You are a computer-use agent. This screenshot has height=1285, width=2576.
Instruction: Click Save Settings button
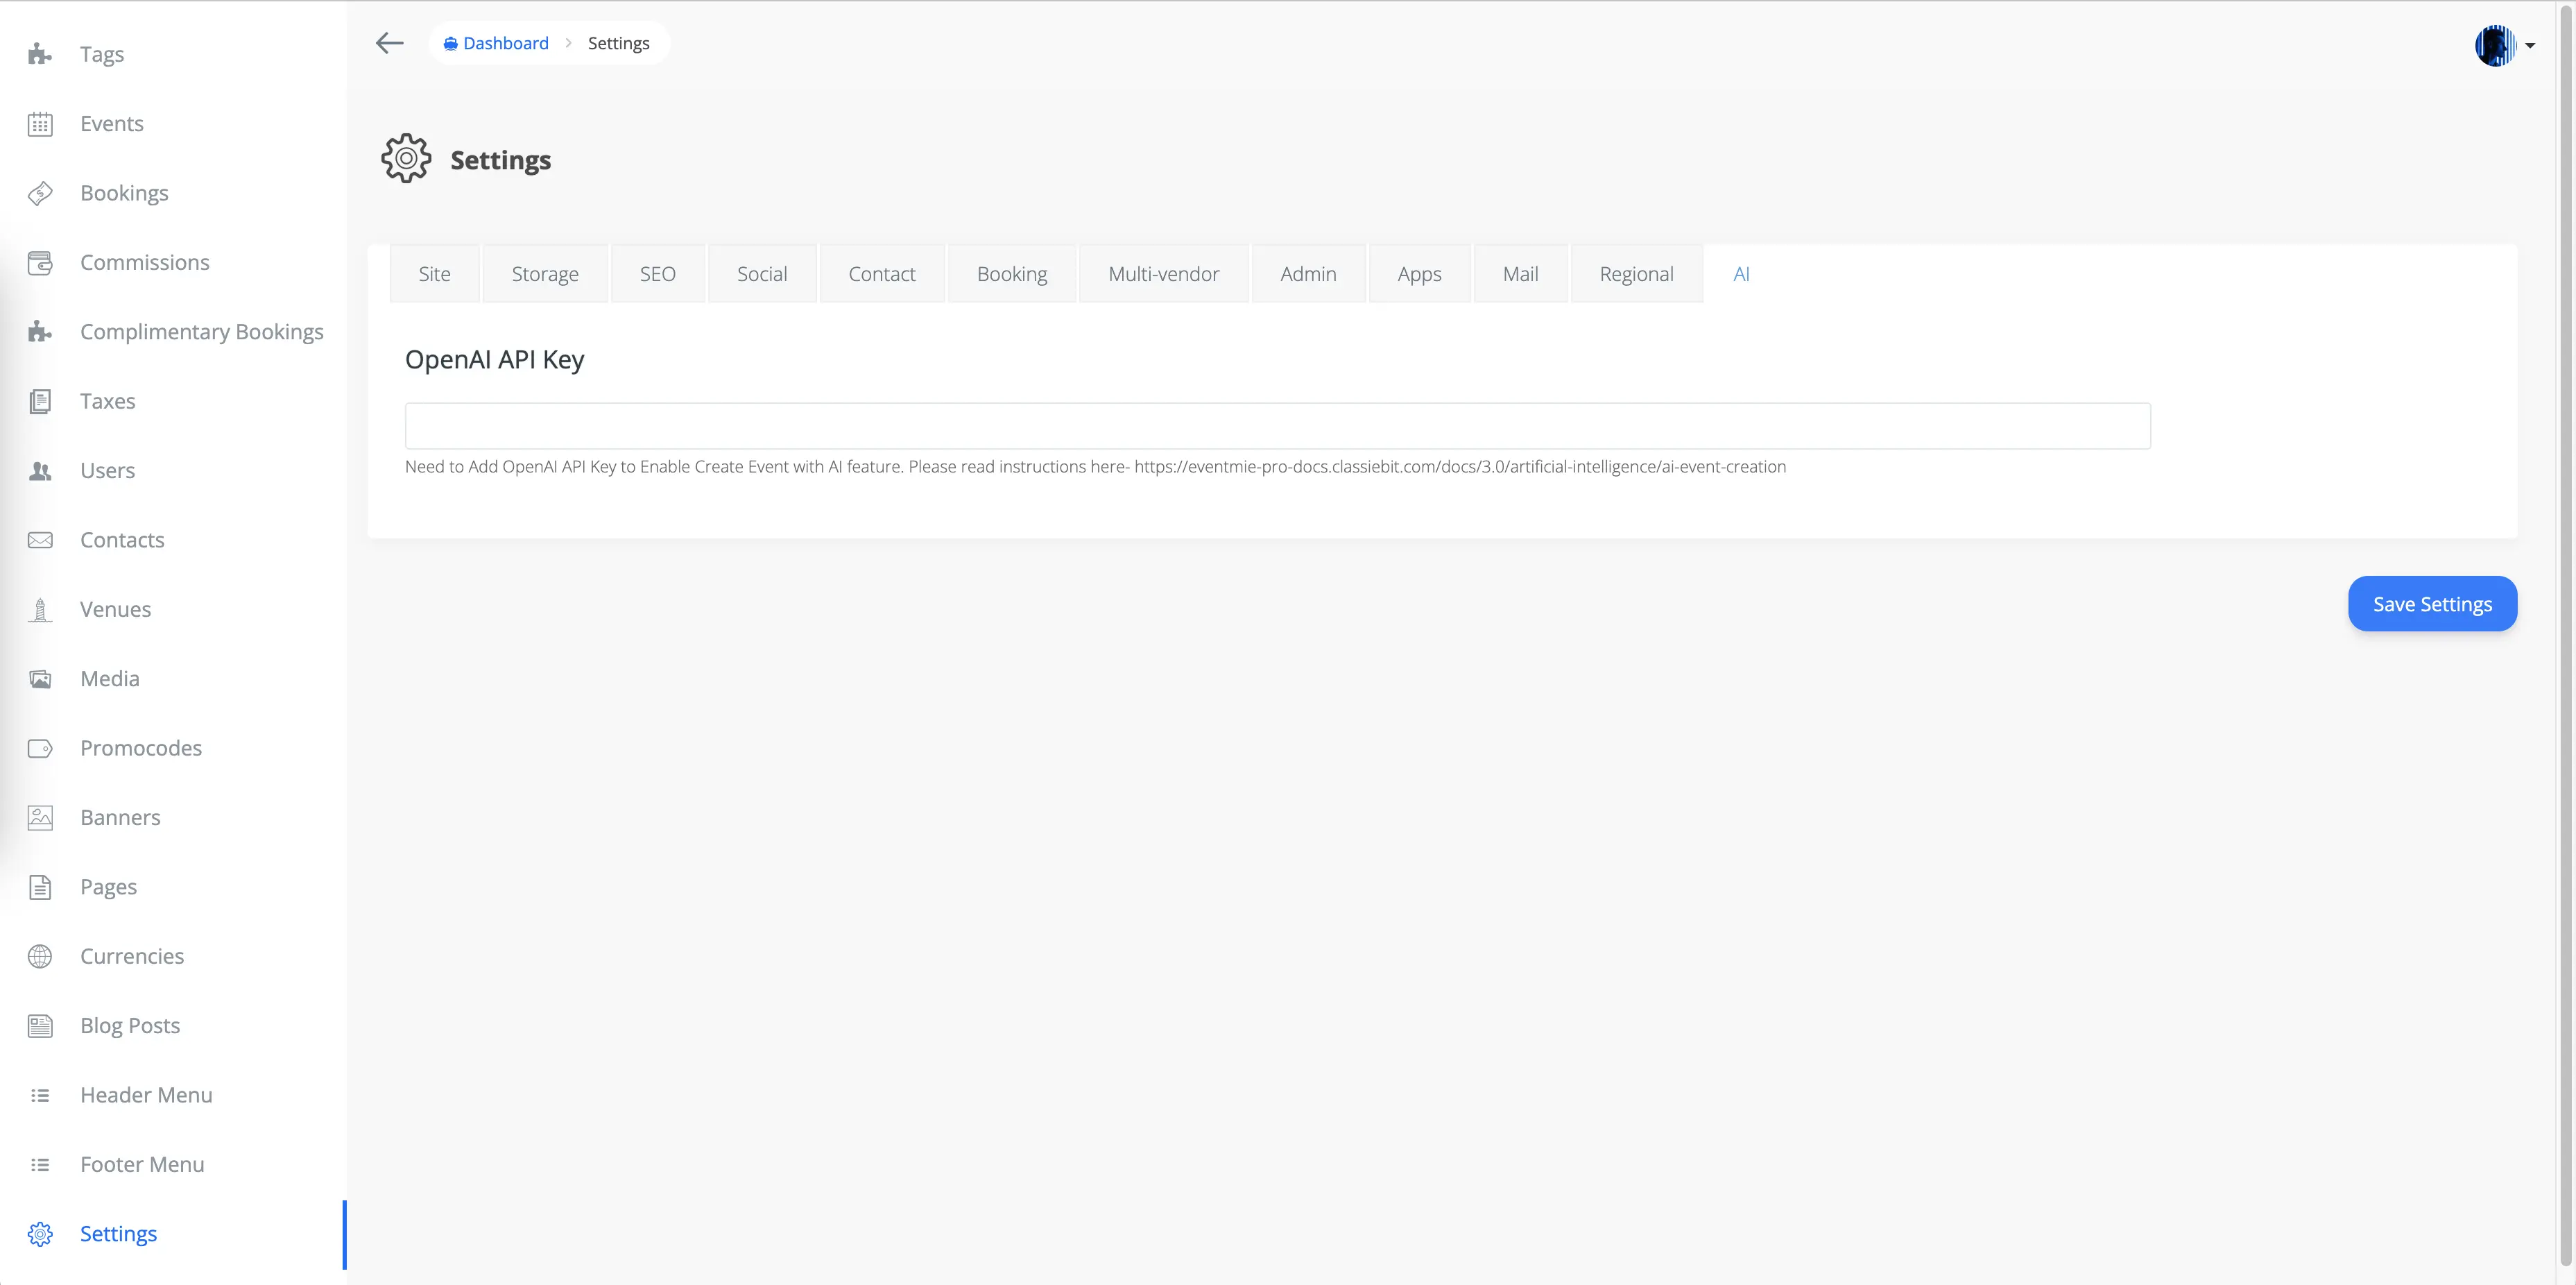click(2432, 603)
